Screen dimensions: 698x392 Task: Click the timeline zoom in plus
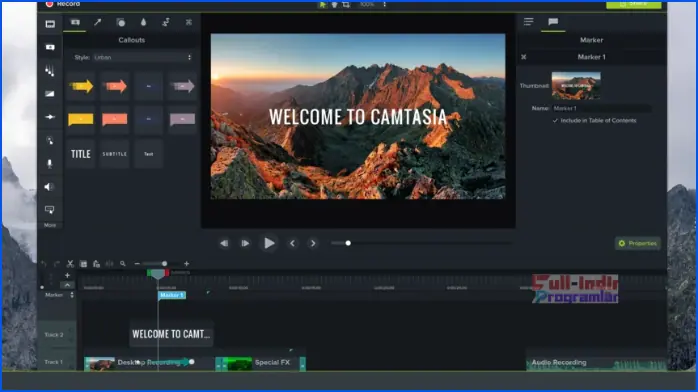point(187,264)
